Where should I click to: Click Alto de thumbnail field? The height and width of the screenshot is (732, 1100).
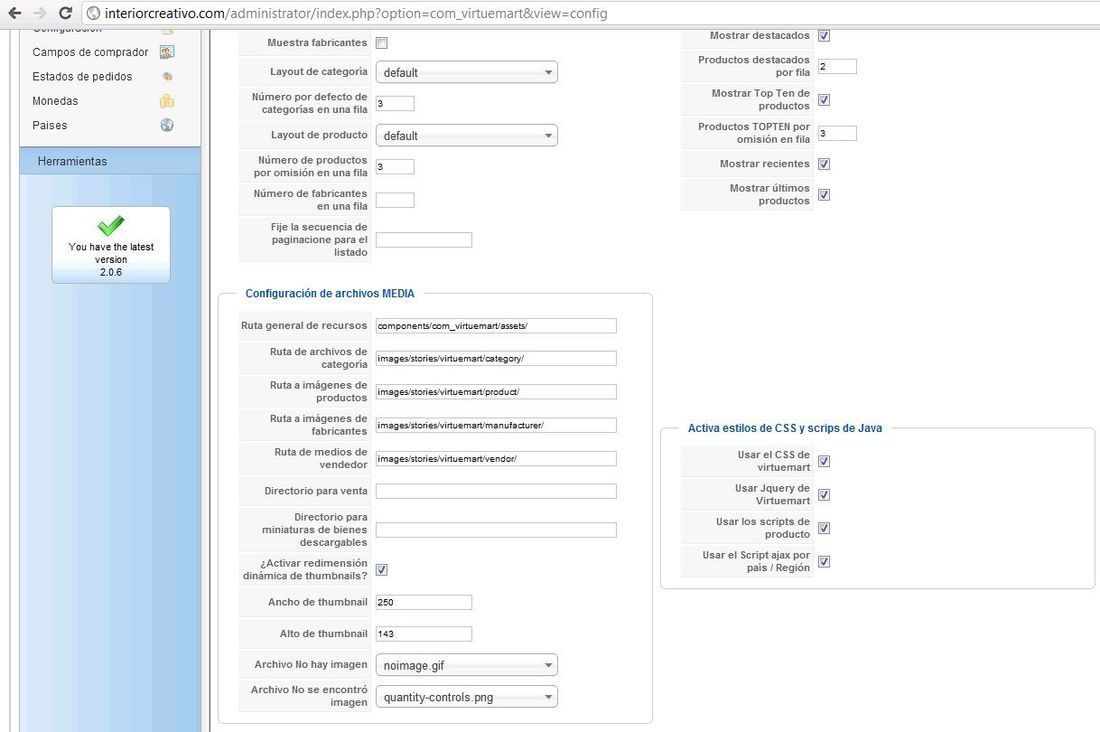(424, 634)
